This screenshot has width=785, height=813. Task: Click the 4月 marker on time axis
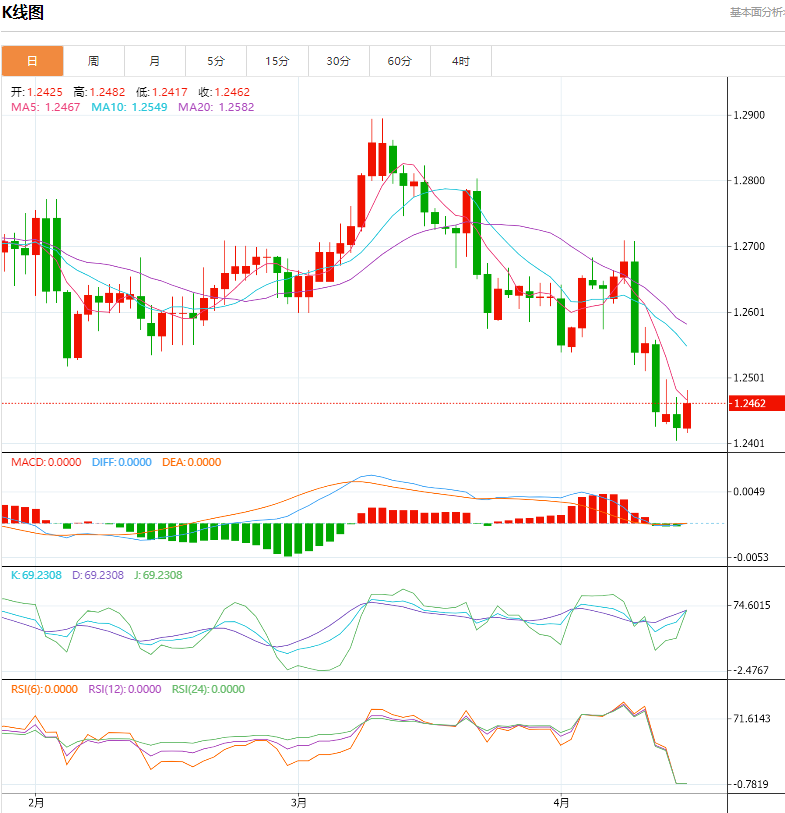tap(562, 801)
